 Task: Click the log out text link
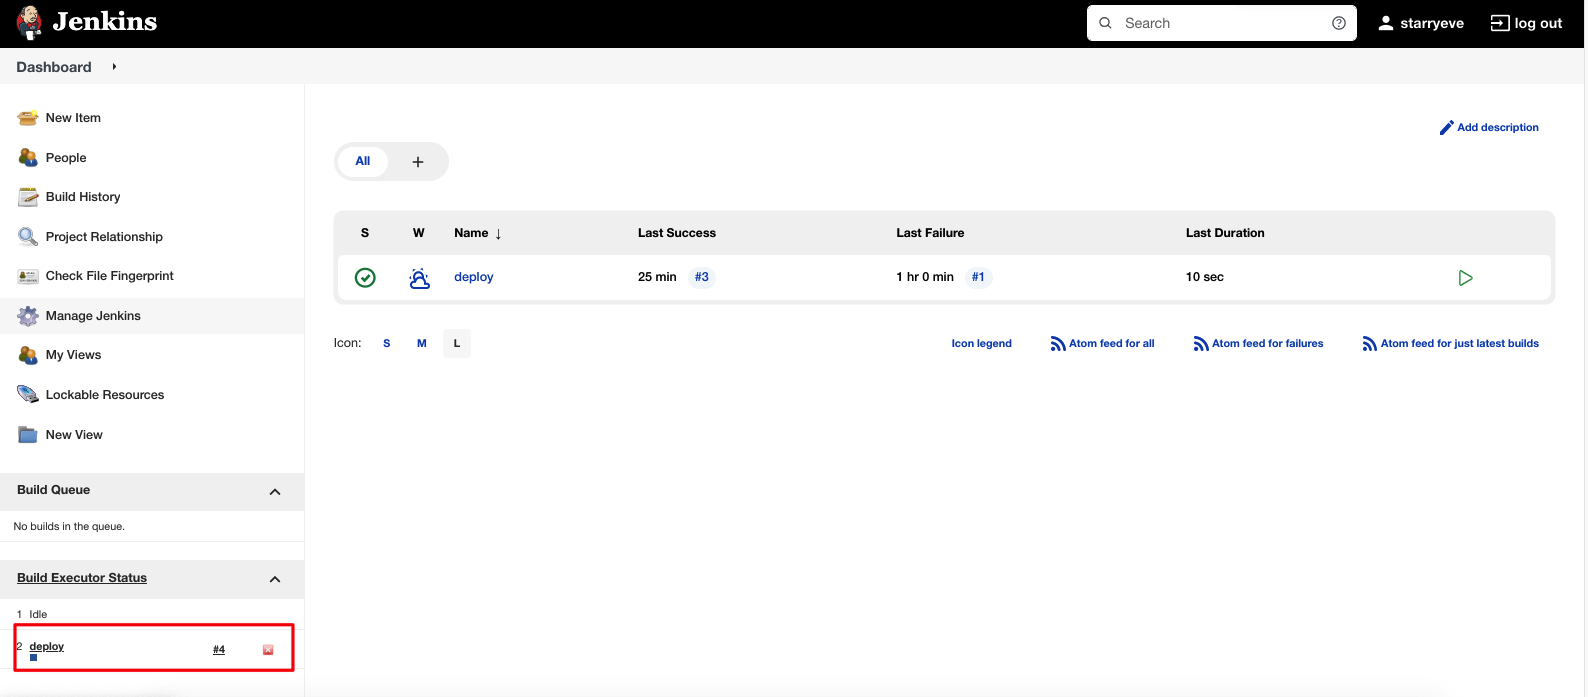point(1538,23)
